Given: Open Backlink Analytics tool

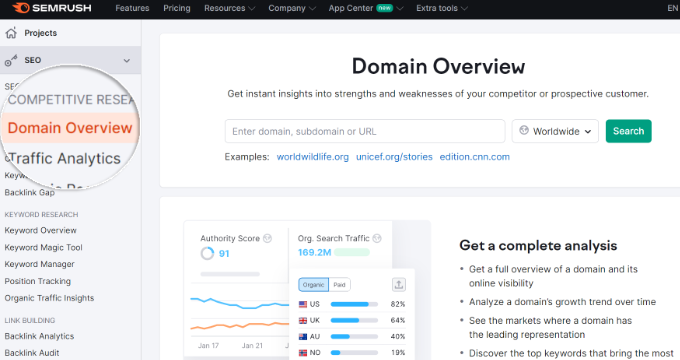Looking at the screenshot, I should click(x=39, y=336).
